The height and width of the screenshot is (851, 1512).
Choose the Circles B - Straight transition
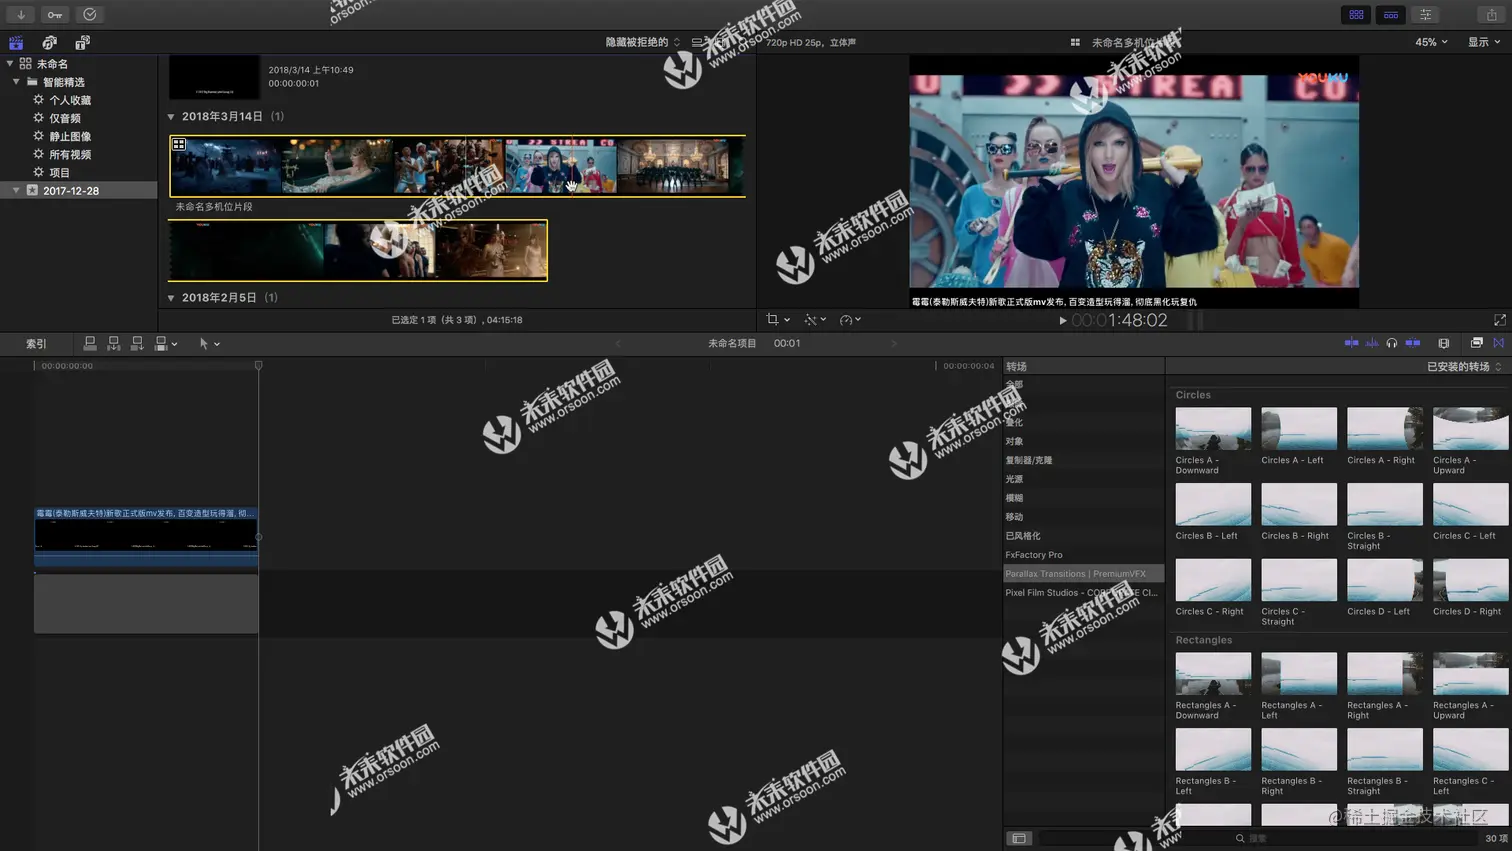coord(1385,504)
